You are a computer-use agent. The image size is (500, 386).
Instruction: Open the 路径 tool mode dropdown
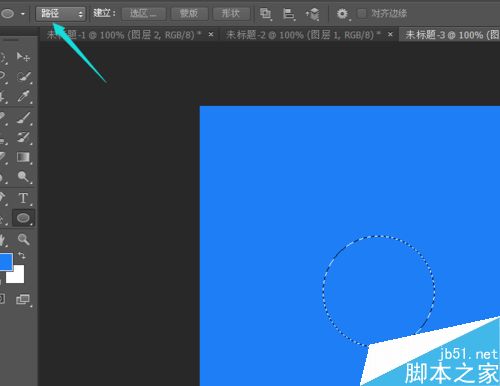point(61,14)
